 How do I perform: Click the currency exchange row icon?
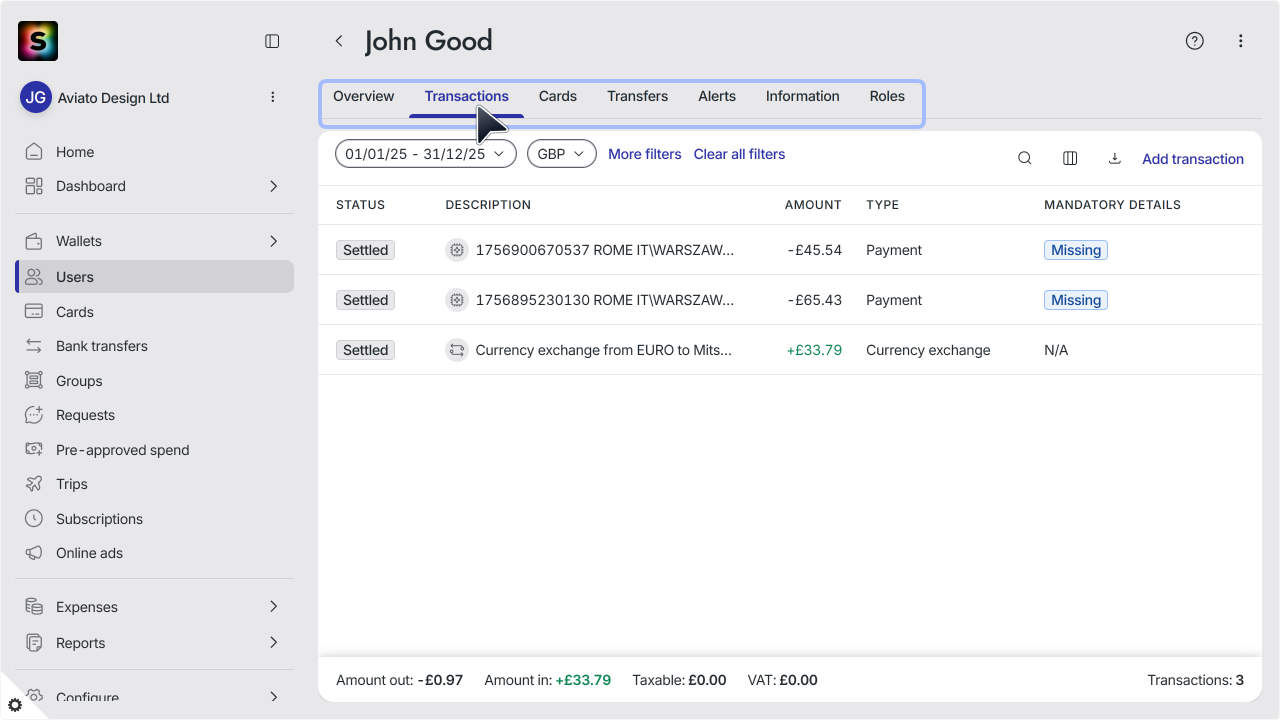coord(457,350)
